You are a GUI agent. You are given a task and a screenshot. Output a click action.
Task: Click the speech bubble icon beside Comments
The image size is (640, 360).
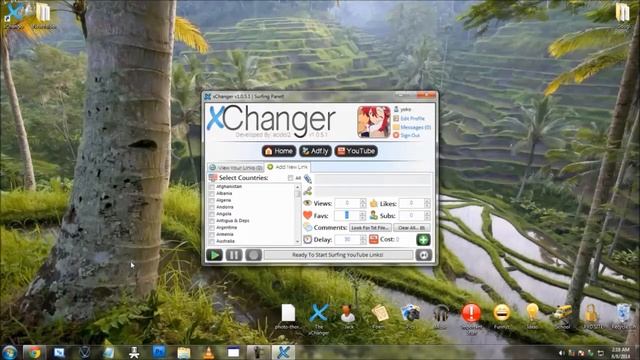(307, 227)
